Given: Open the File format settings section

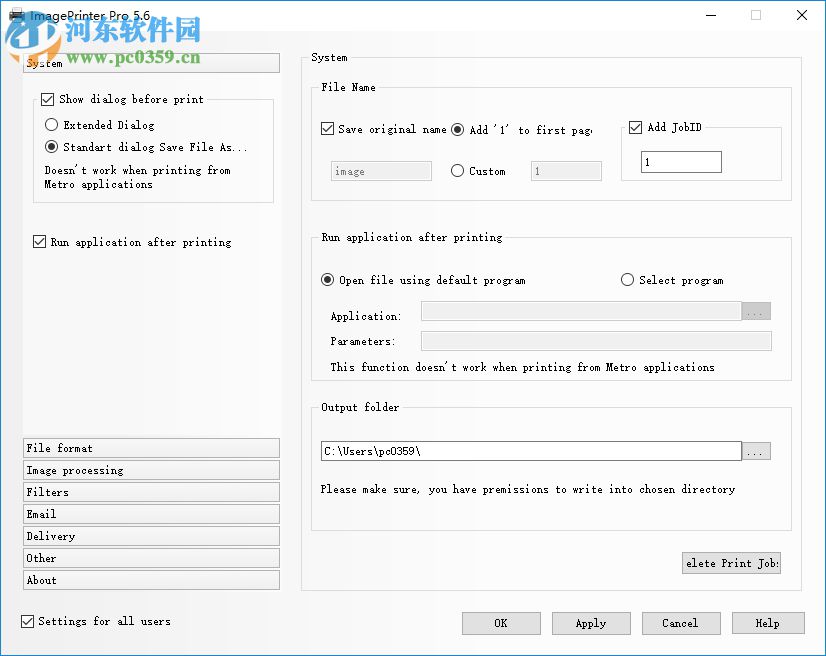Looking at the screenshot, I should point(150,448).
